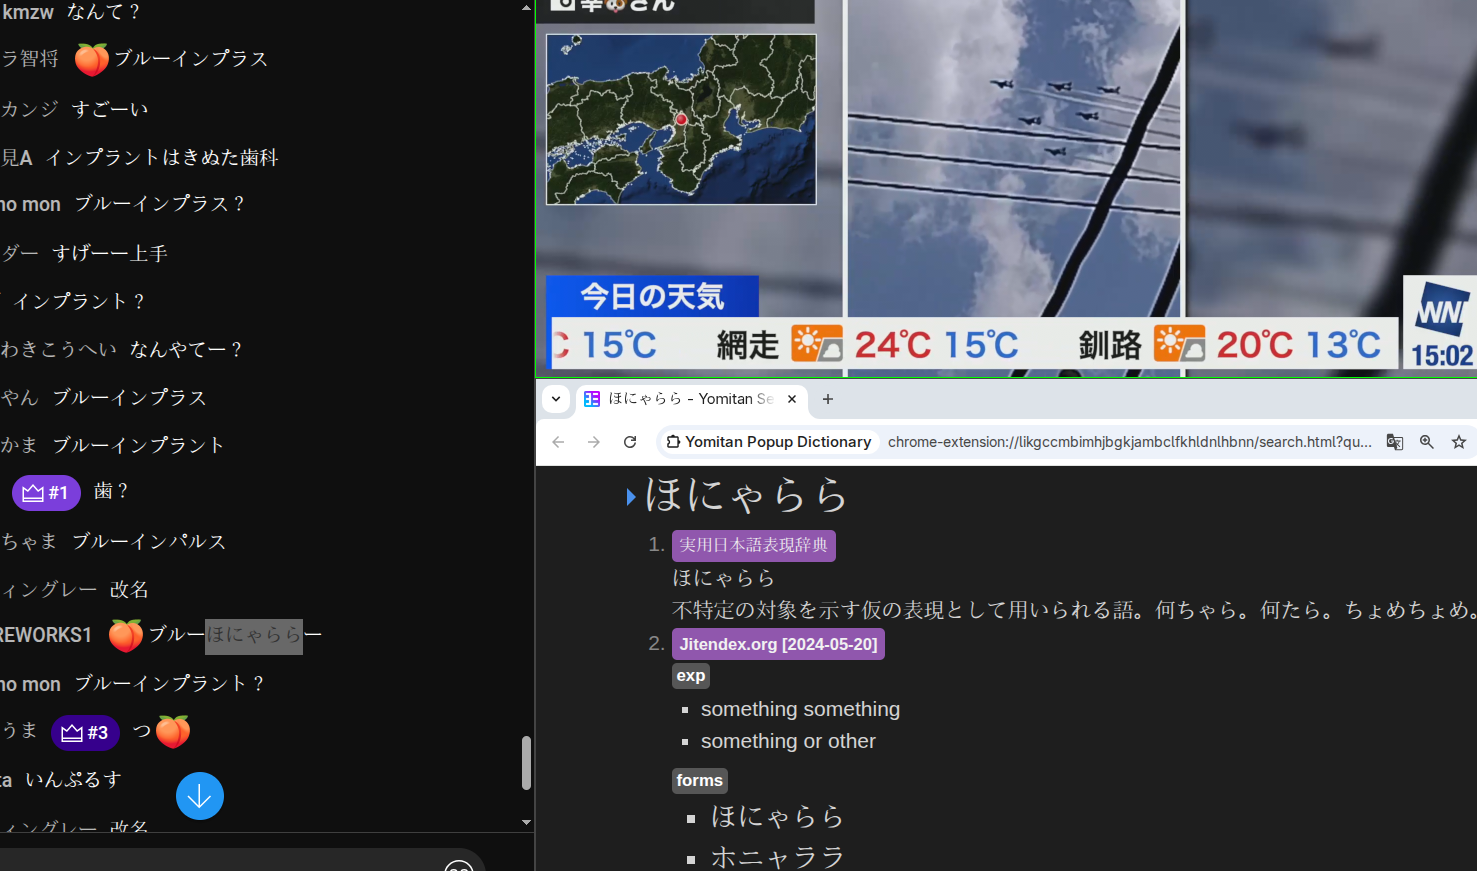Click the address bar URL text
Viewport: 1477px width, 871px height.
coord(1130,442)
